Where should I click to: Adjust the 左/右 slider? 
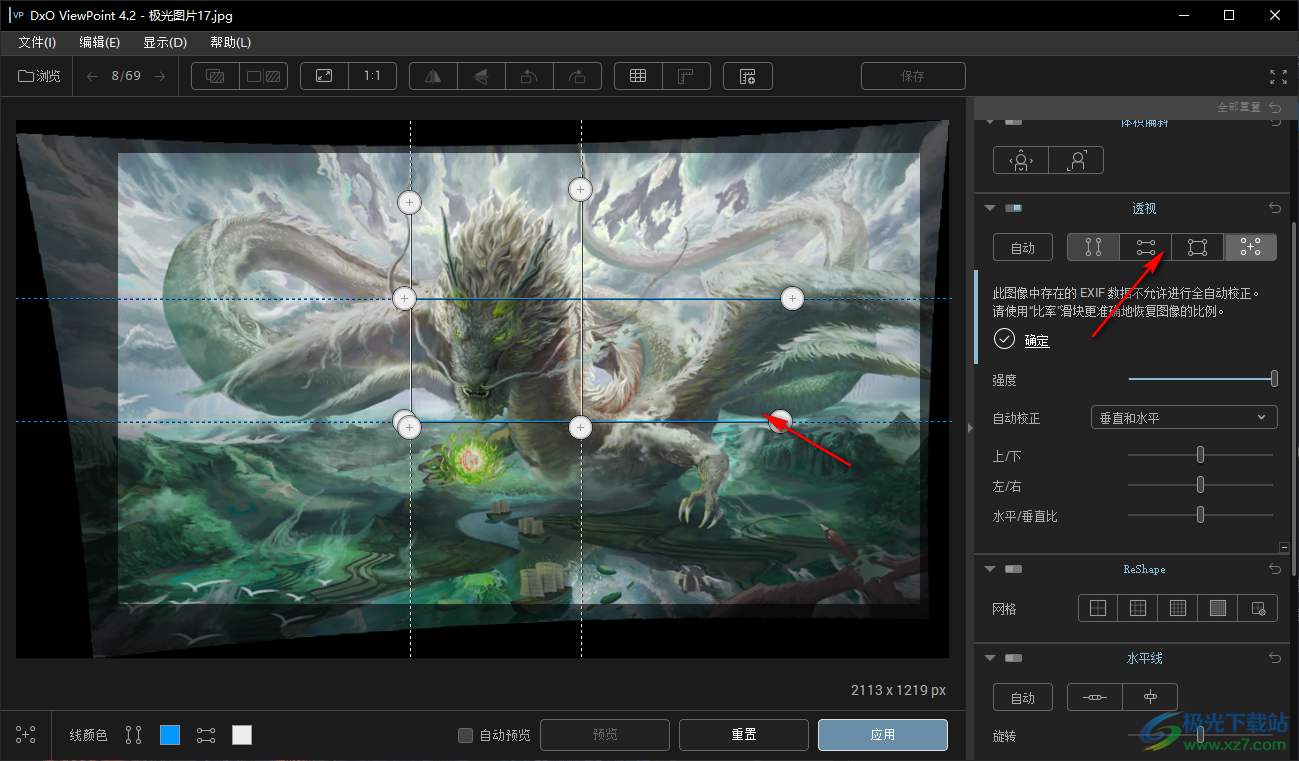[1201, 485]
